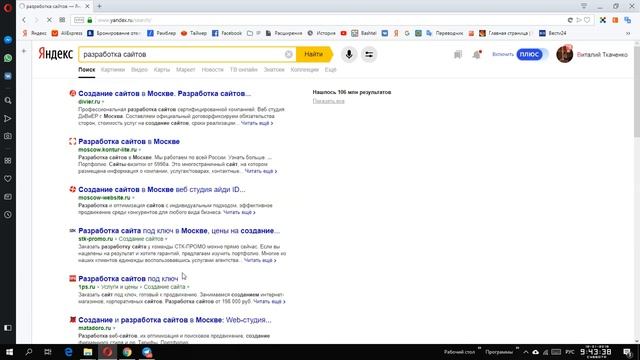Open 'Создание сайтов в Москве. Разработка сайтов' result
This screenshot has height=360, width=640.
pyautogui.click(x=164, y=93)
